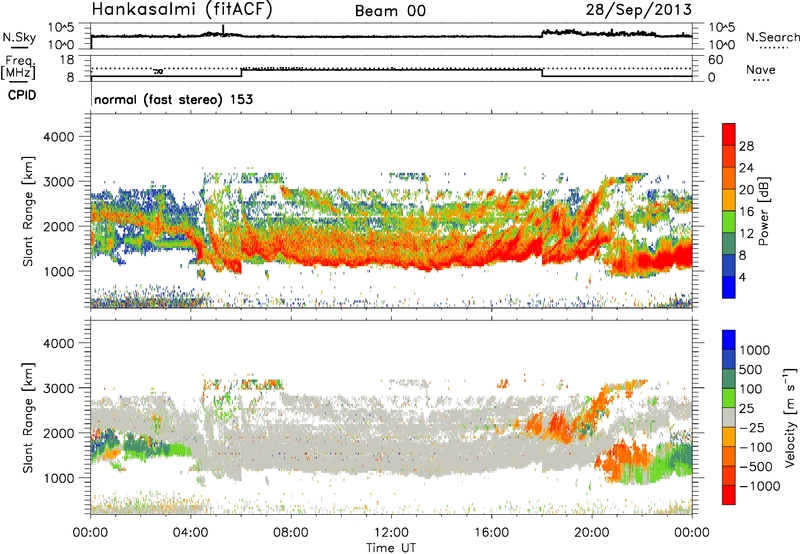Click the Nave legend label
Screen dimensions: 800x554
pos(761,70)
